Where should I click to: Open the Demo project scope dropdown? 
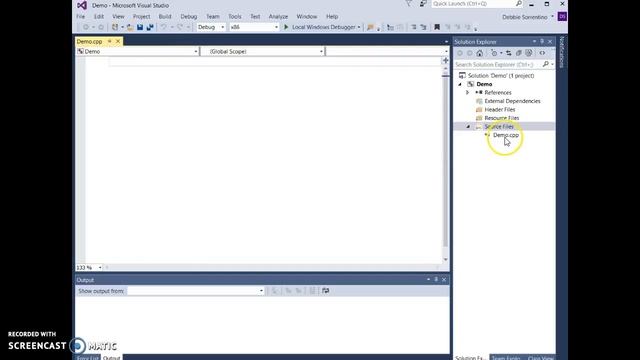point(138,51)
